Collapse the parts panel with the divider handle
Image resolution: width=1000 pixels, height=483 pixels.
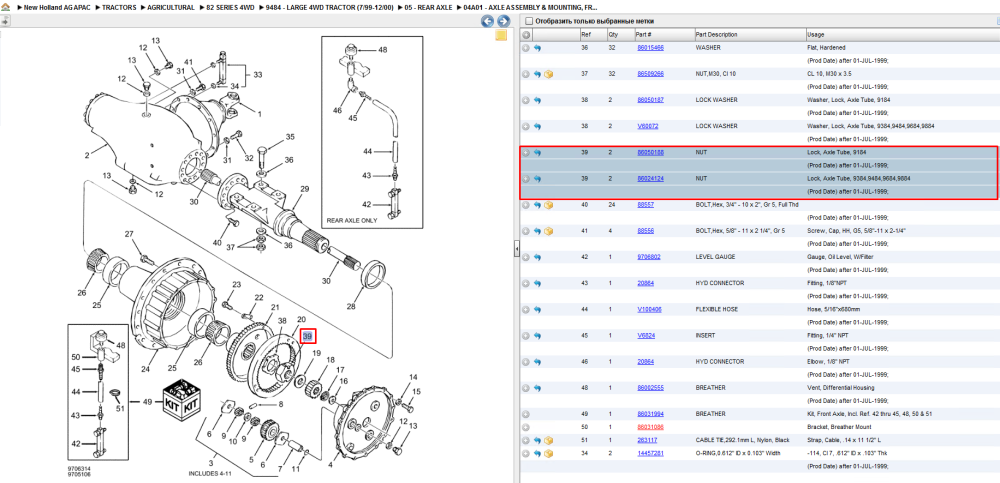(517, 249)
